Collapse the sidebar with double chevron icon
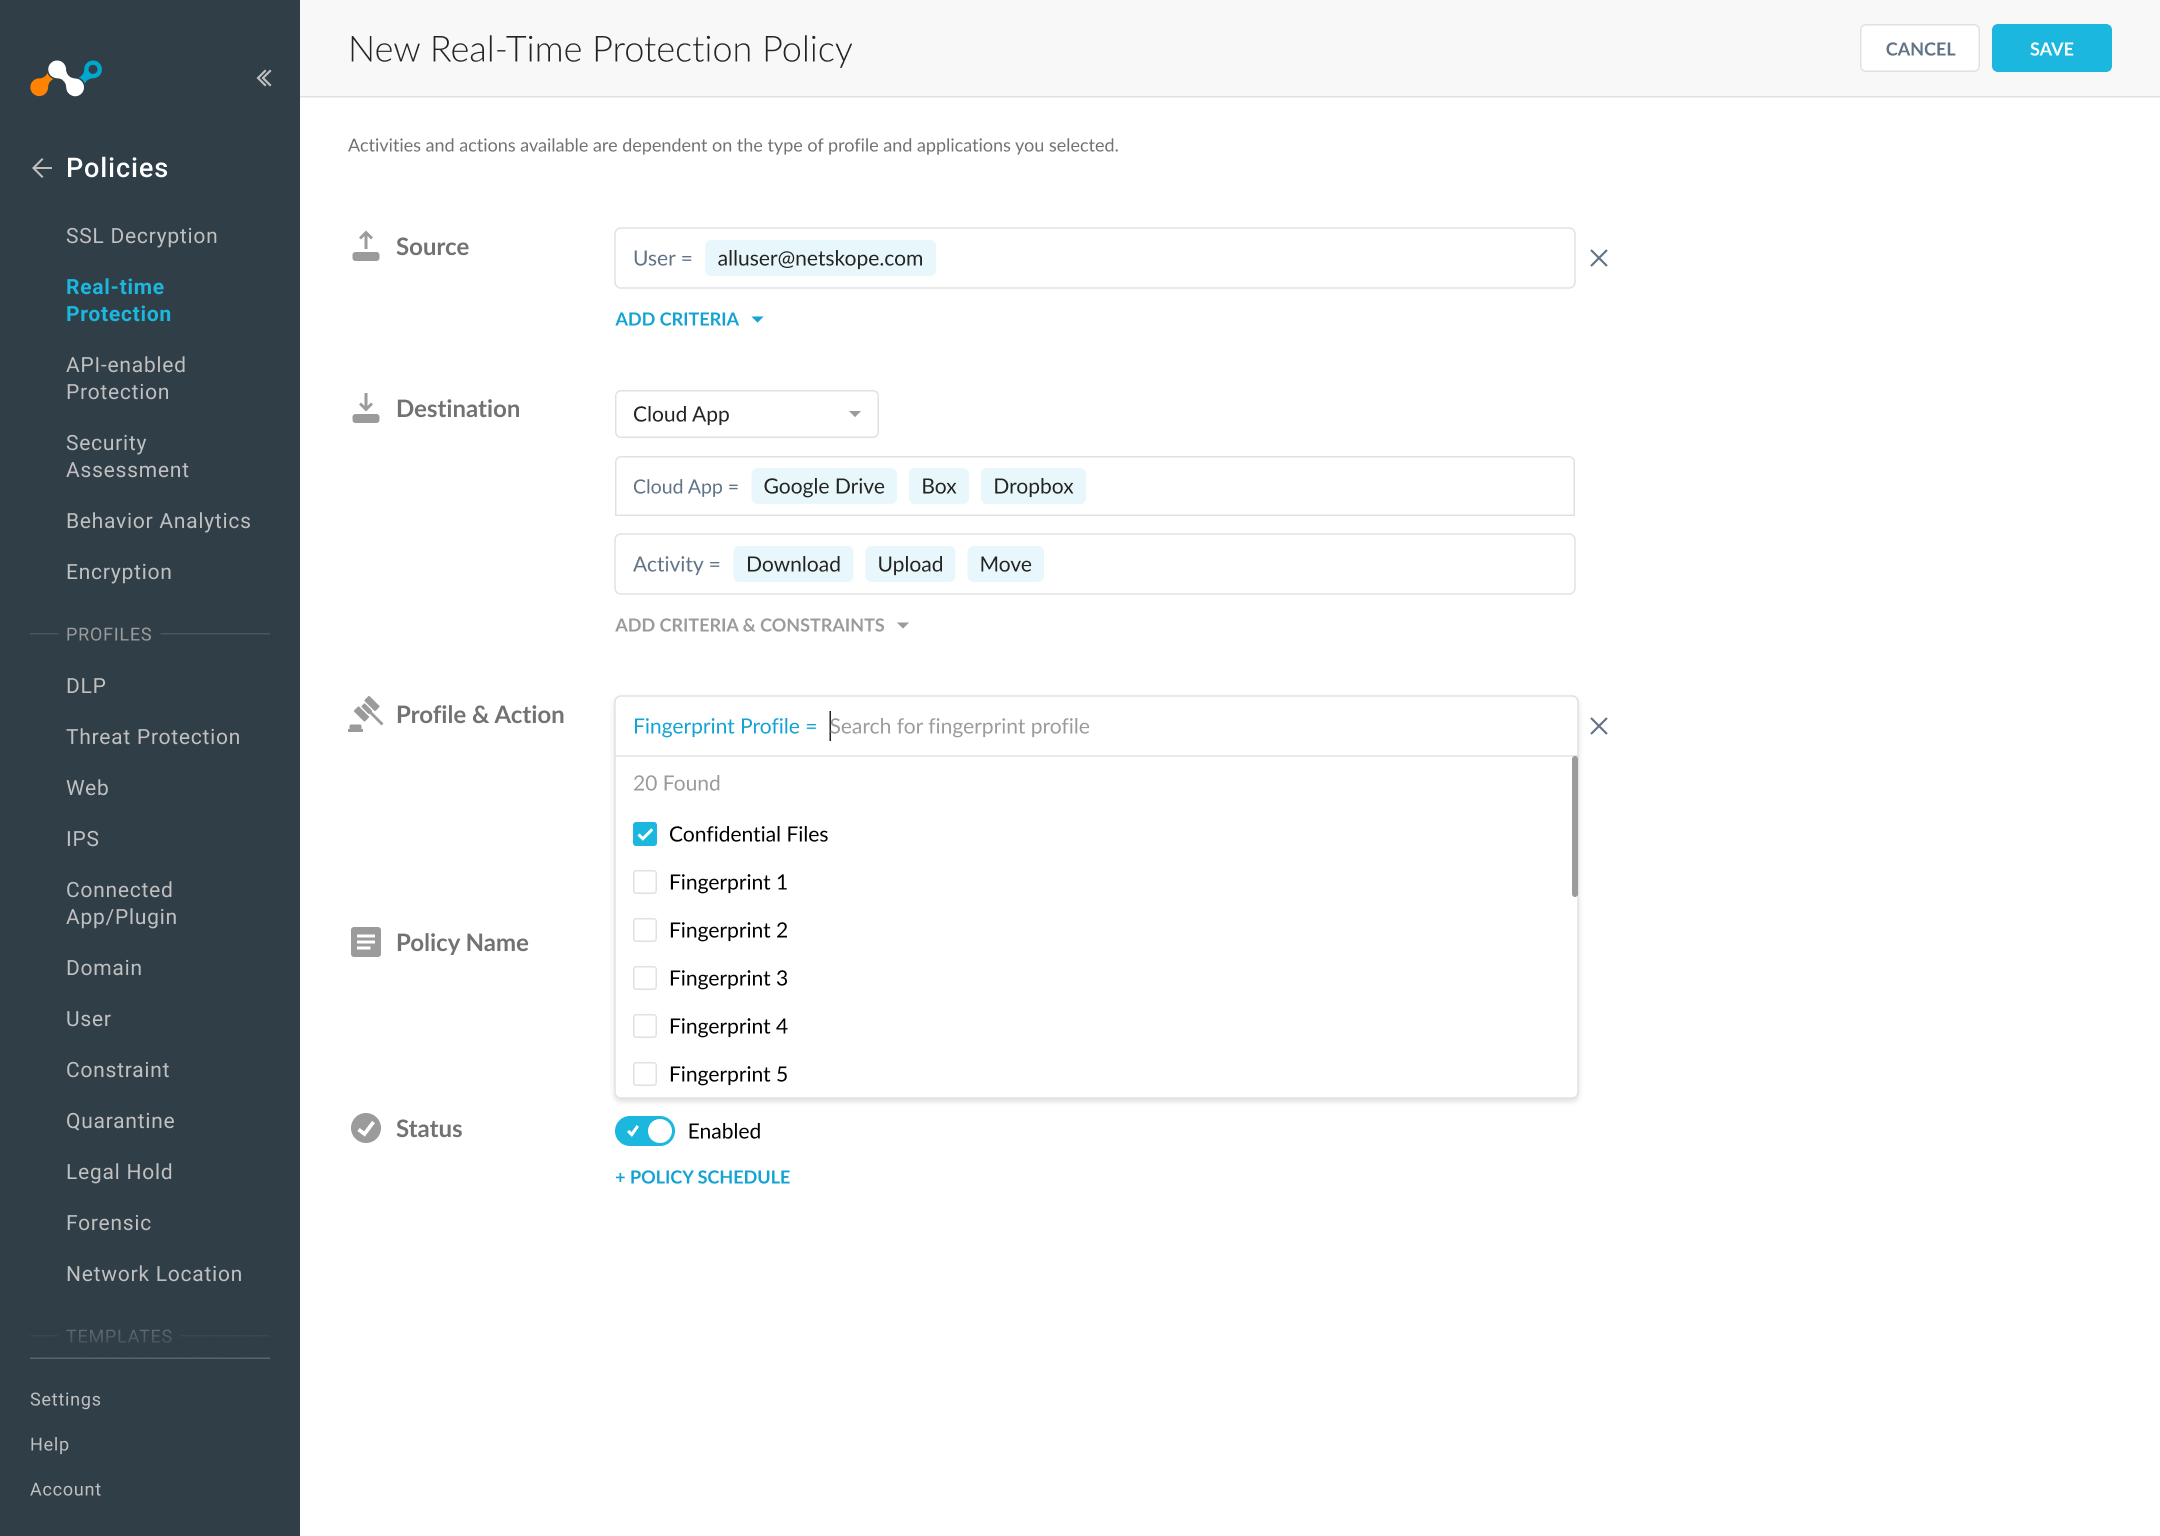The image size is (2160, 1536). [264, 78]
